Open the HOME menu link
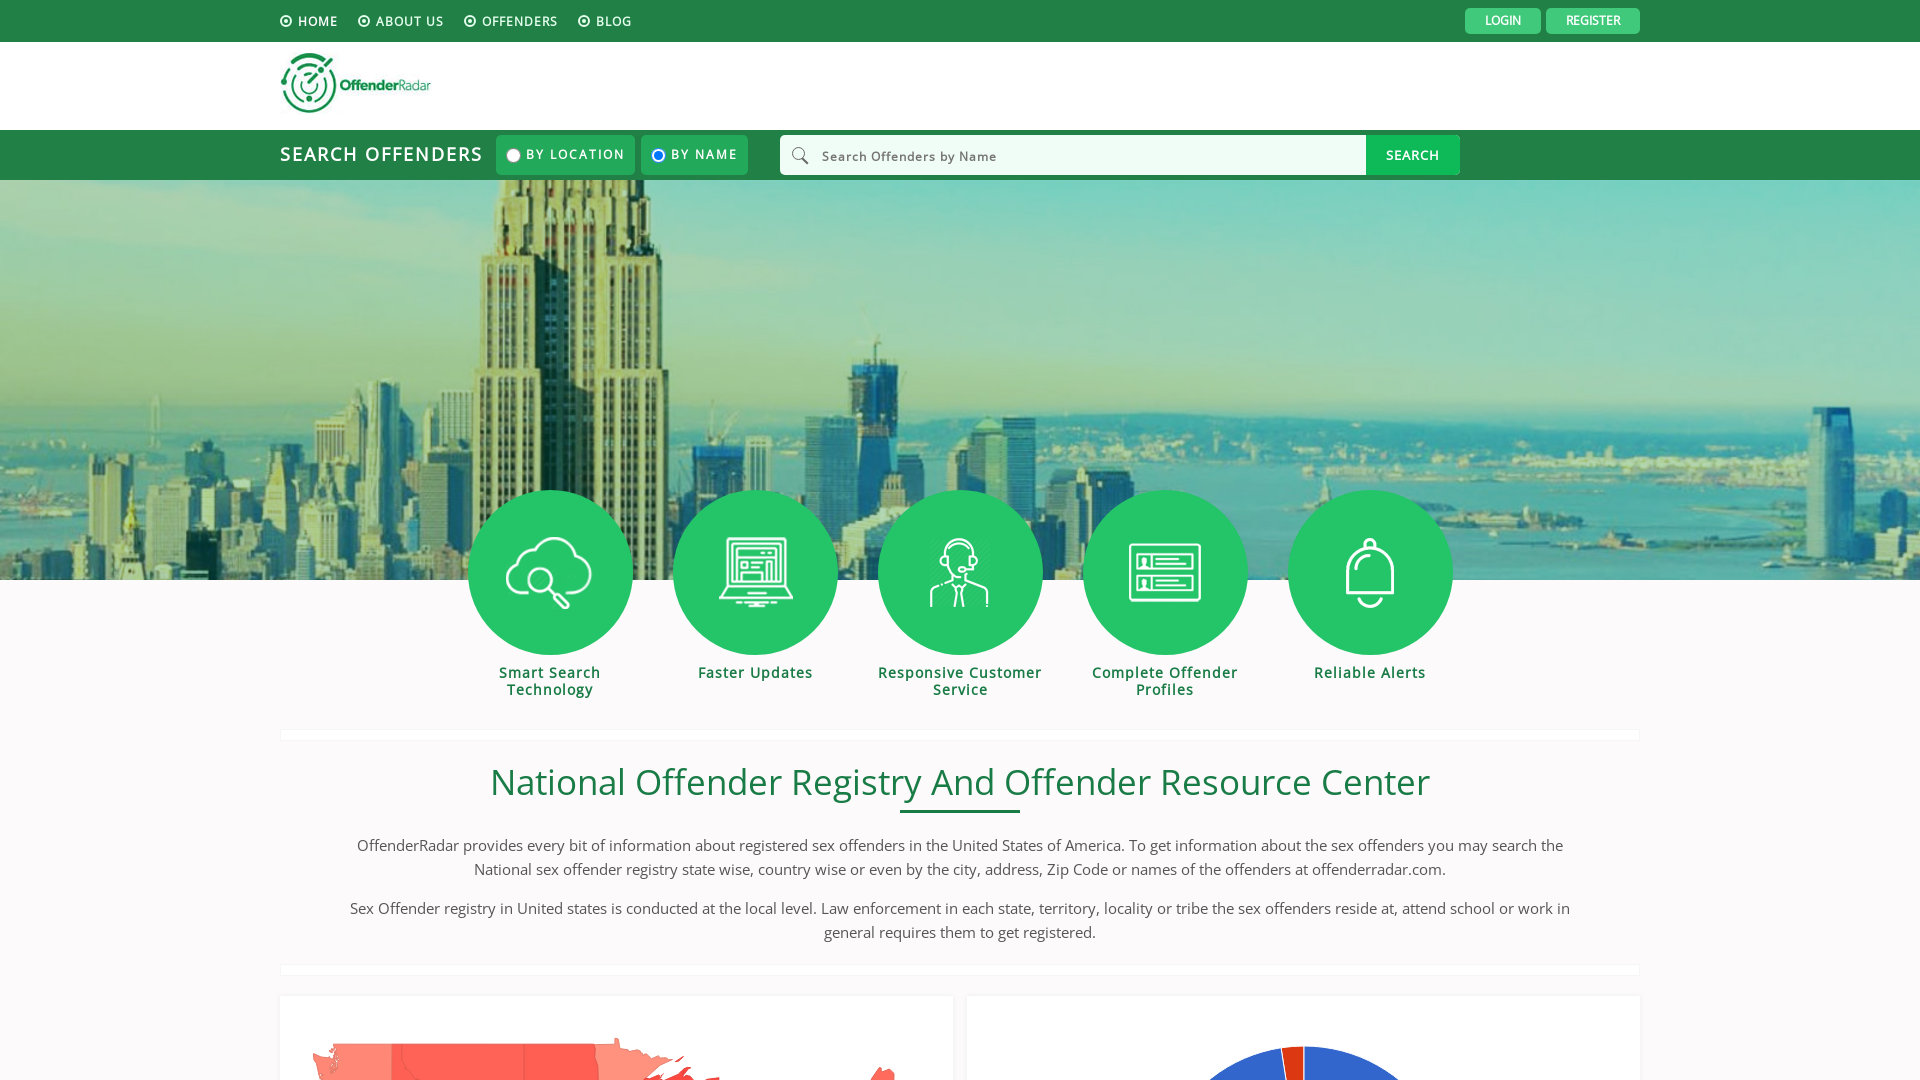Viewport: 1920px width, 1080px height. (308, 21)
